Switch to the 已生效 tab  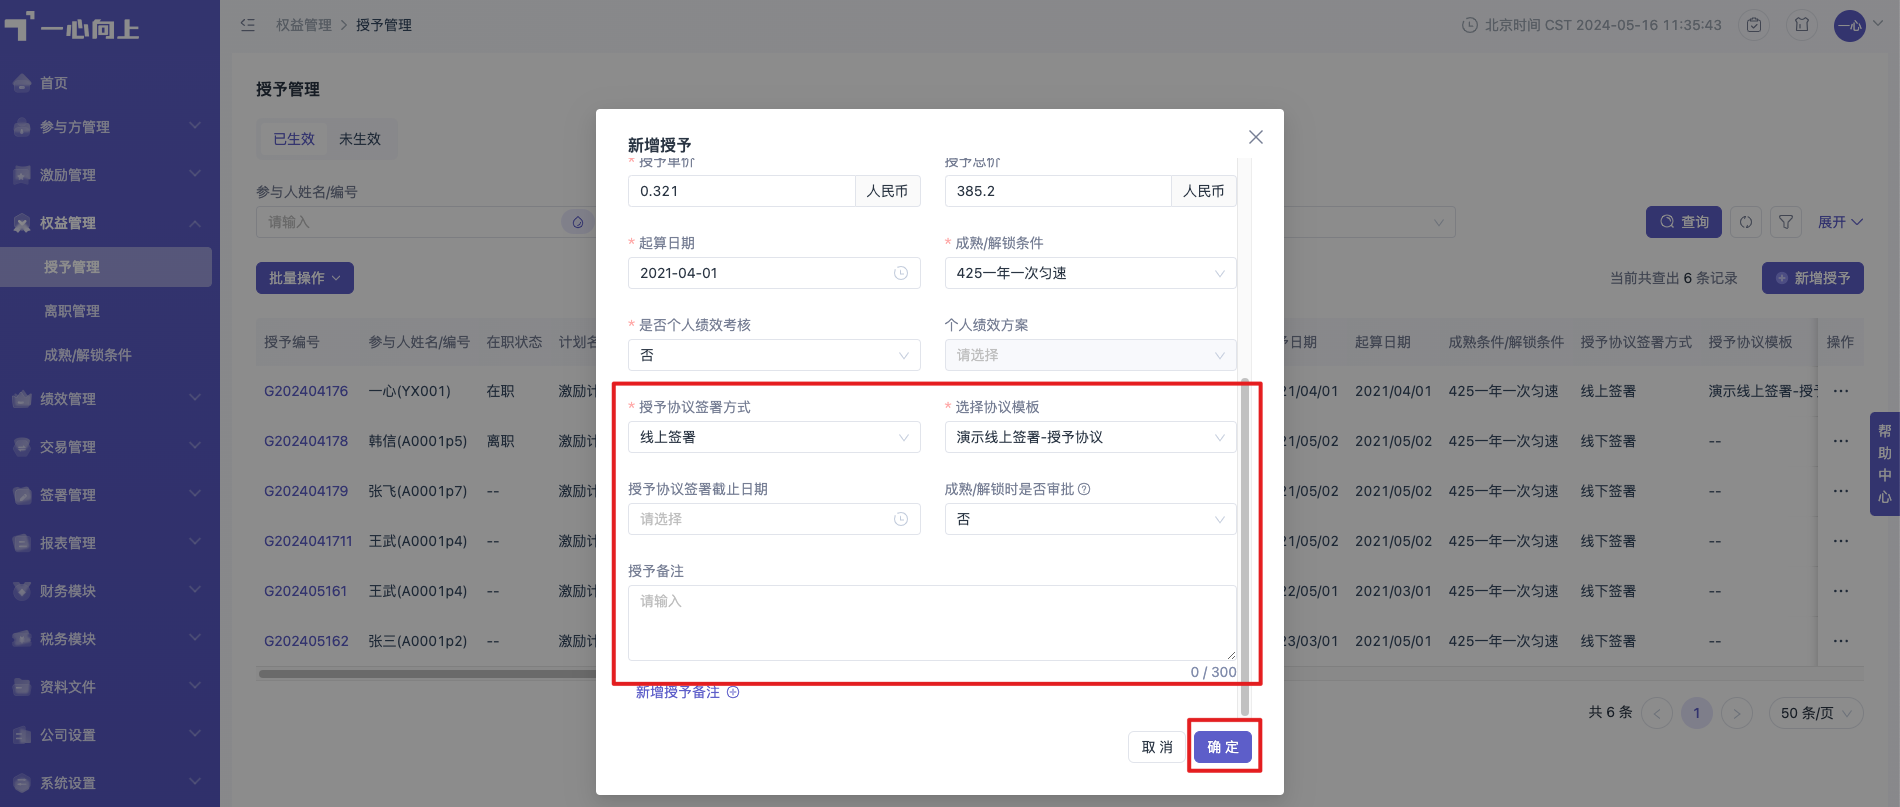[294, 139]
